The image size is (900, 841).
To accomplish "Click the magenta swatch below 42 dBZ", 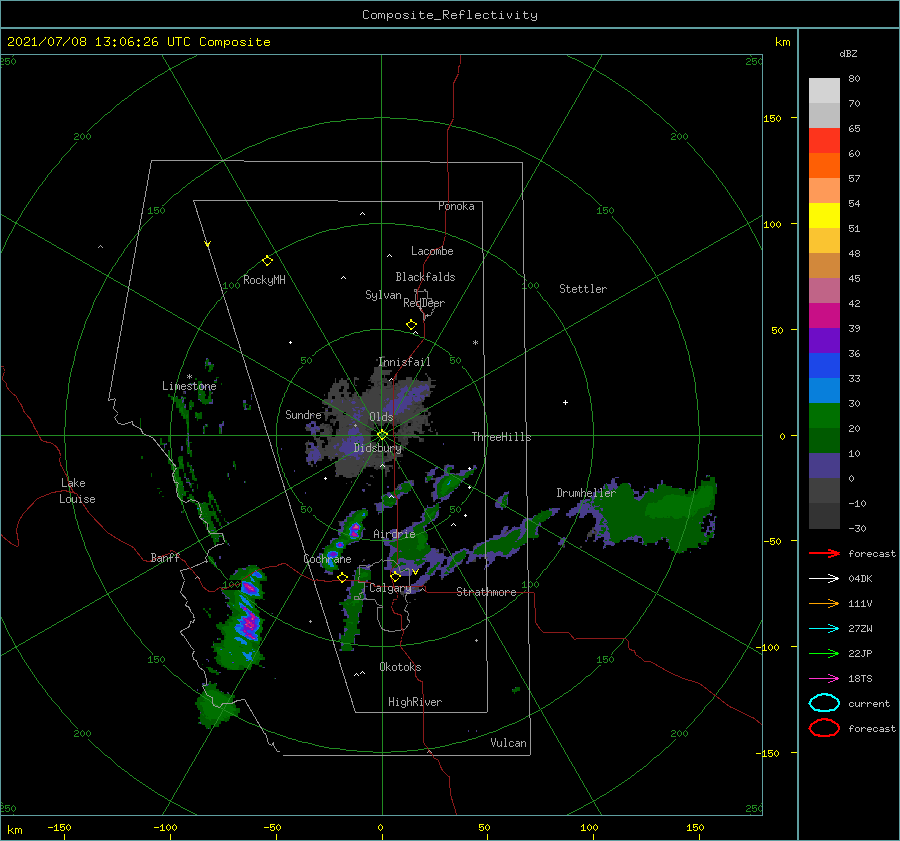I will pyautogui.click(x=824, y=315).
